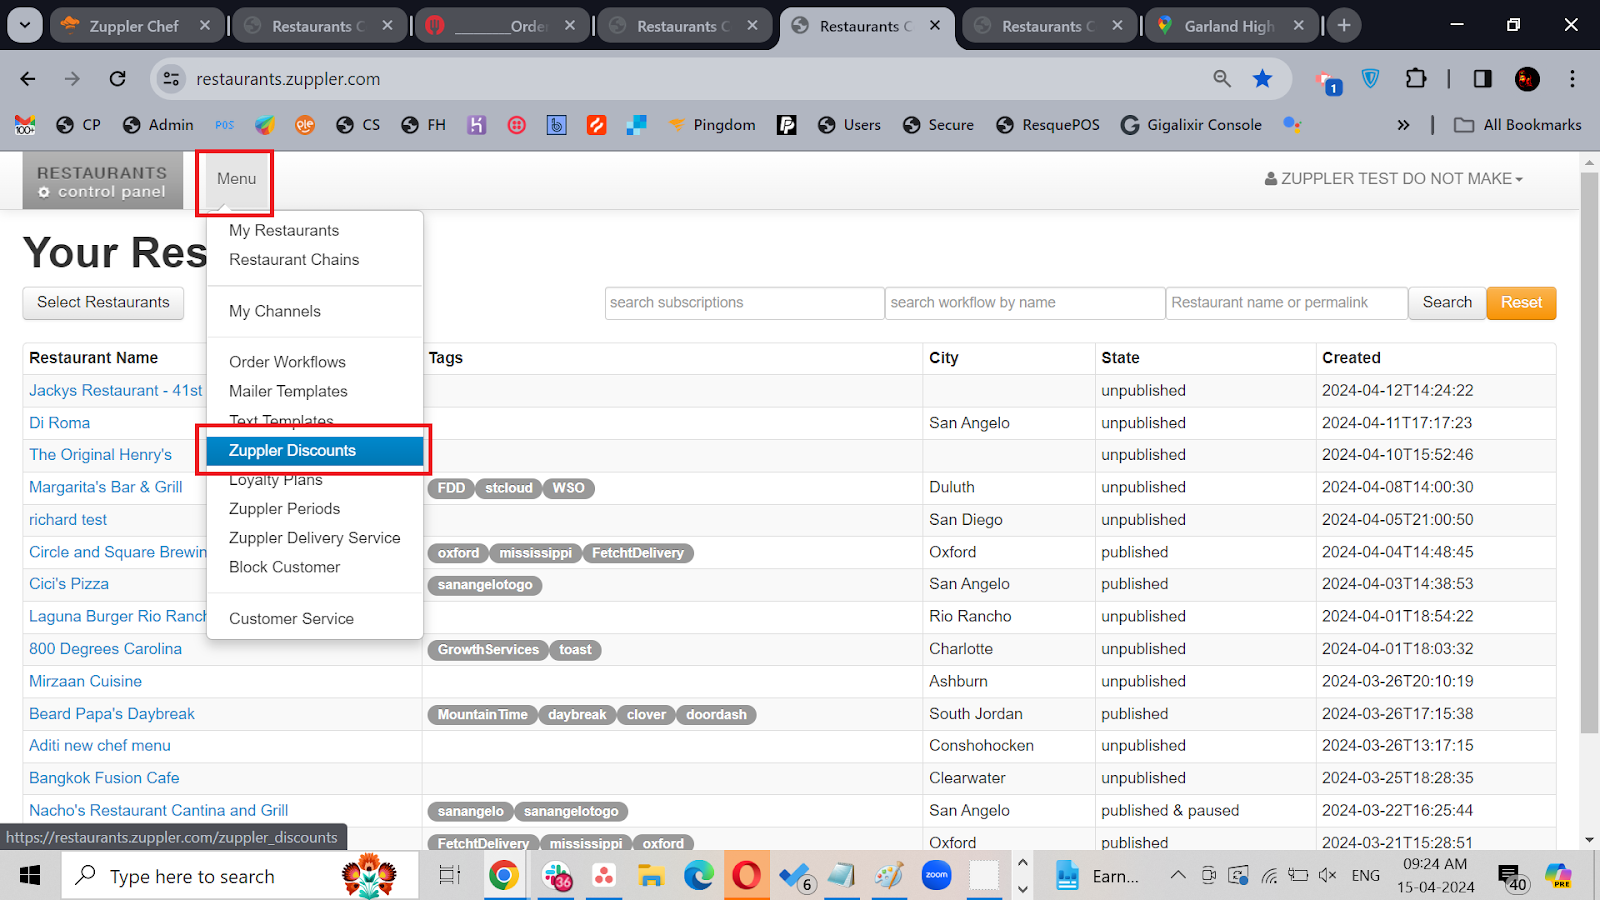Click the GrowthServices tag
This screenshot has width=1600, height=900.
coord(488,650)
